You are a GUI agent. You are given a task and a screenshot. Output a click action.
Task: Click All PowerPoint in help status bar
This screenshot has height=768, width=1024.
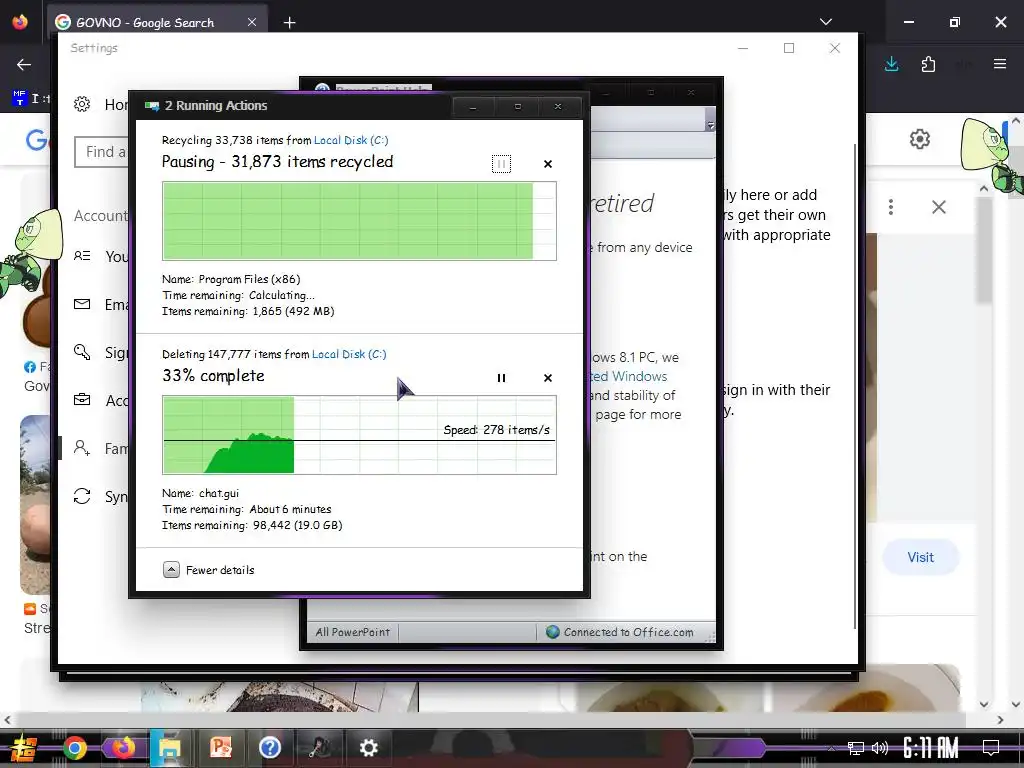pos(353,632)
